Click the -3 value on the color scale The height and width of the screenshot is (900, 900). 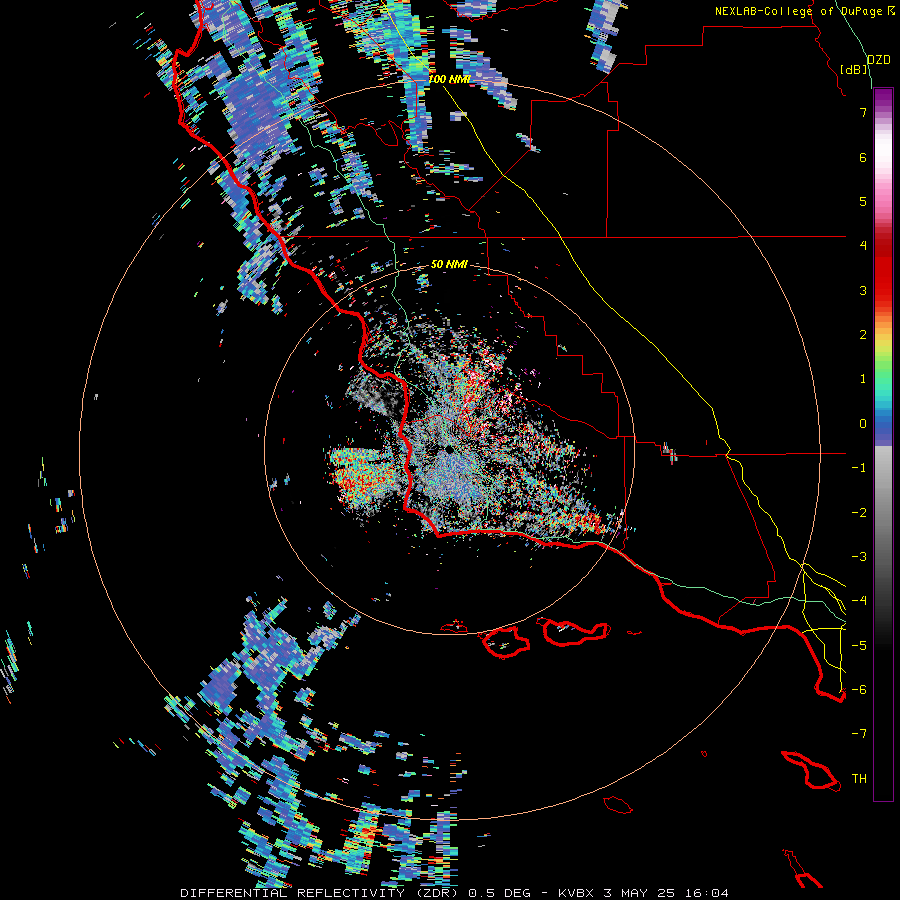coord(859,557)
